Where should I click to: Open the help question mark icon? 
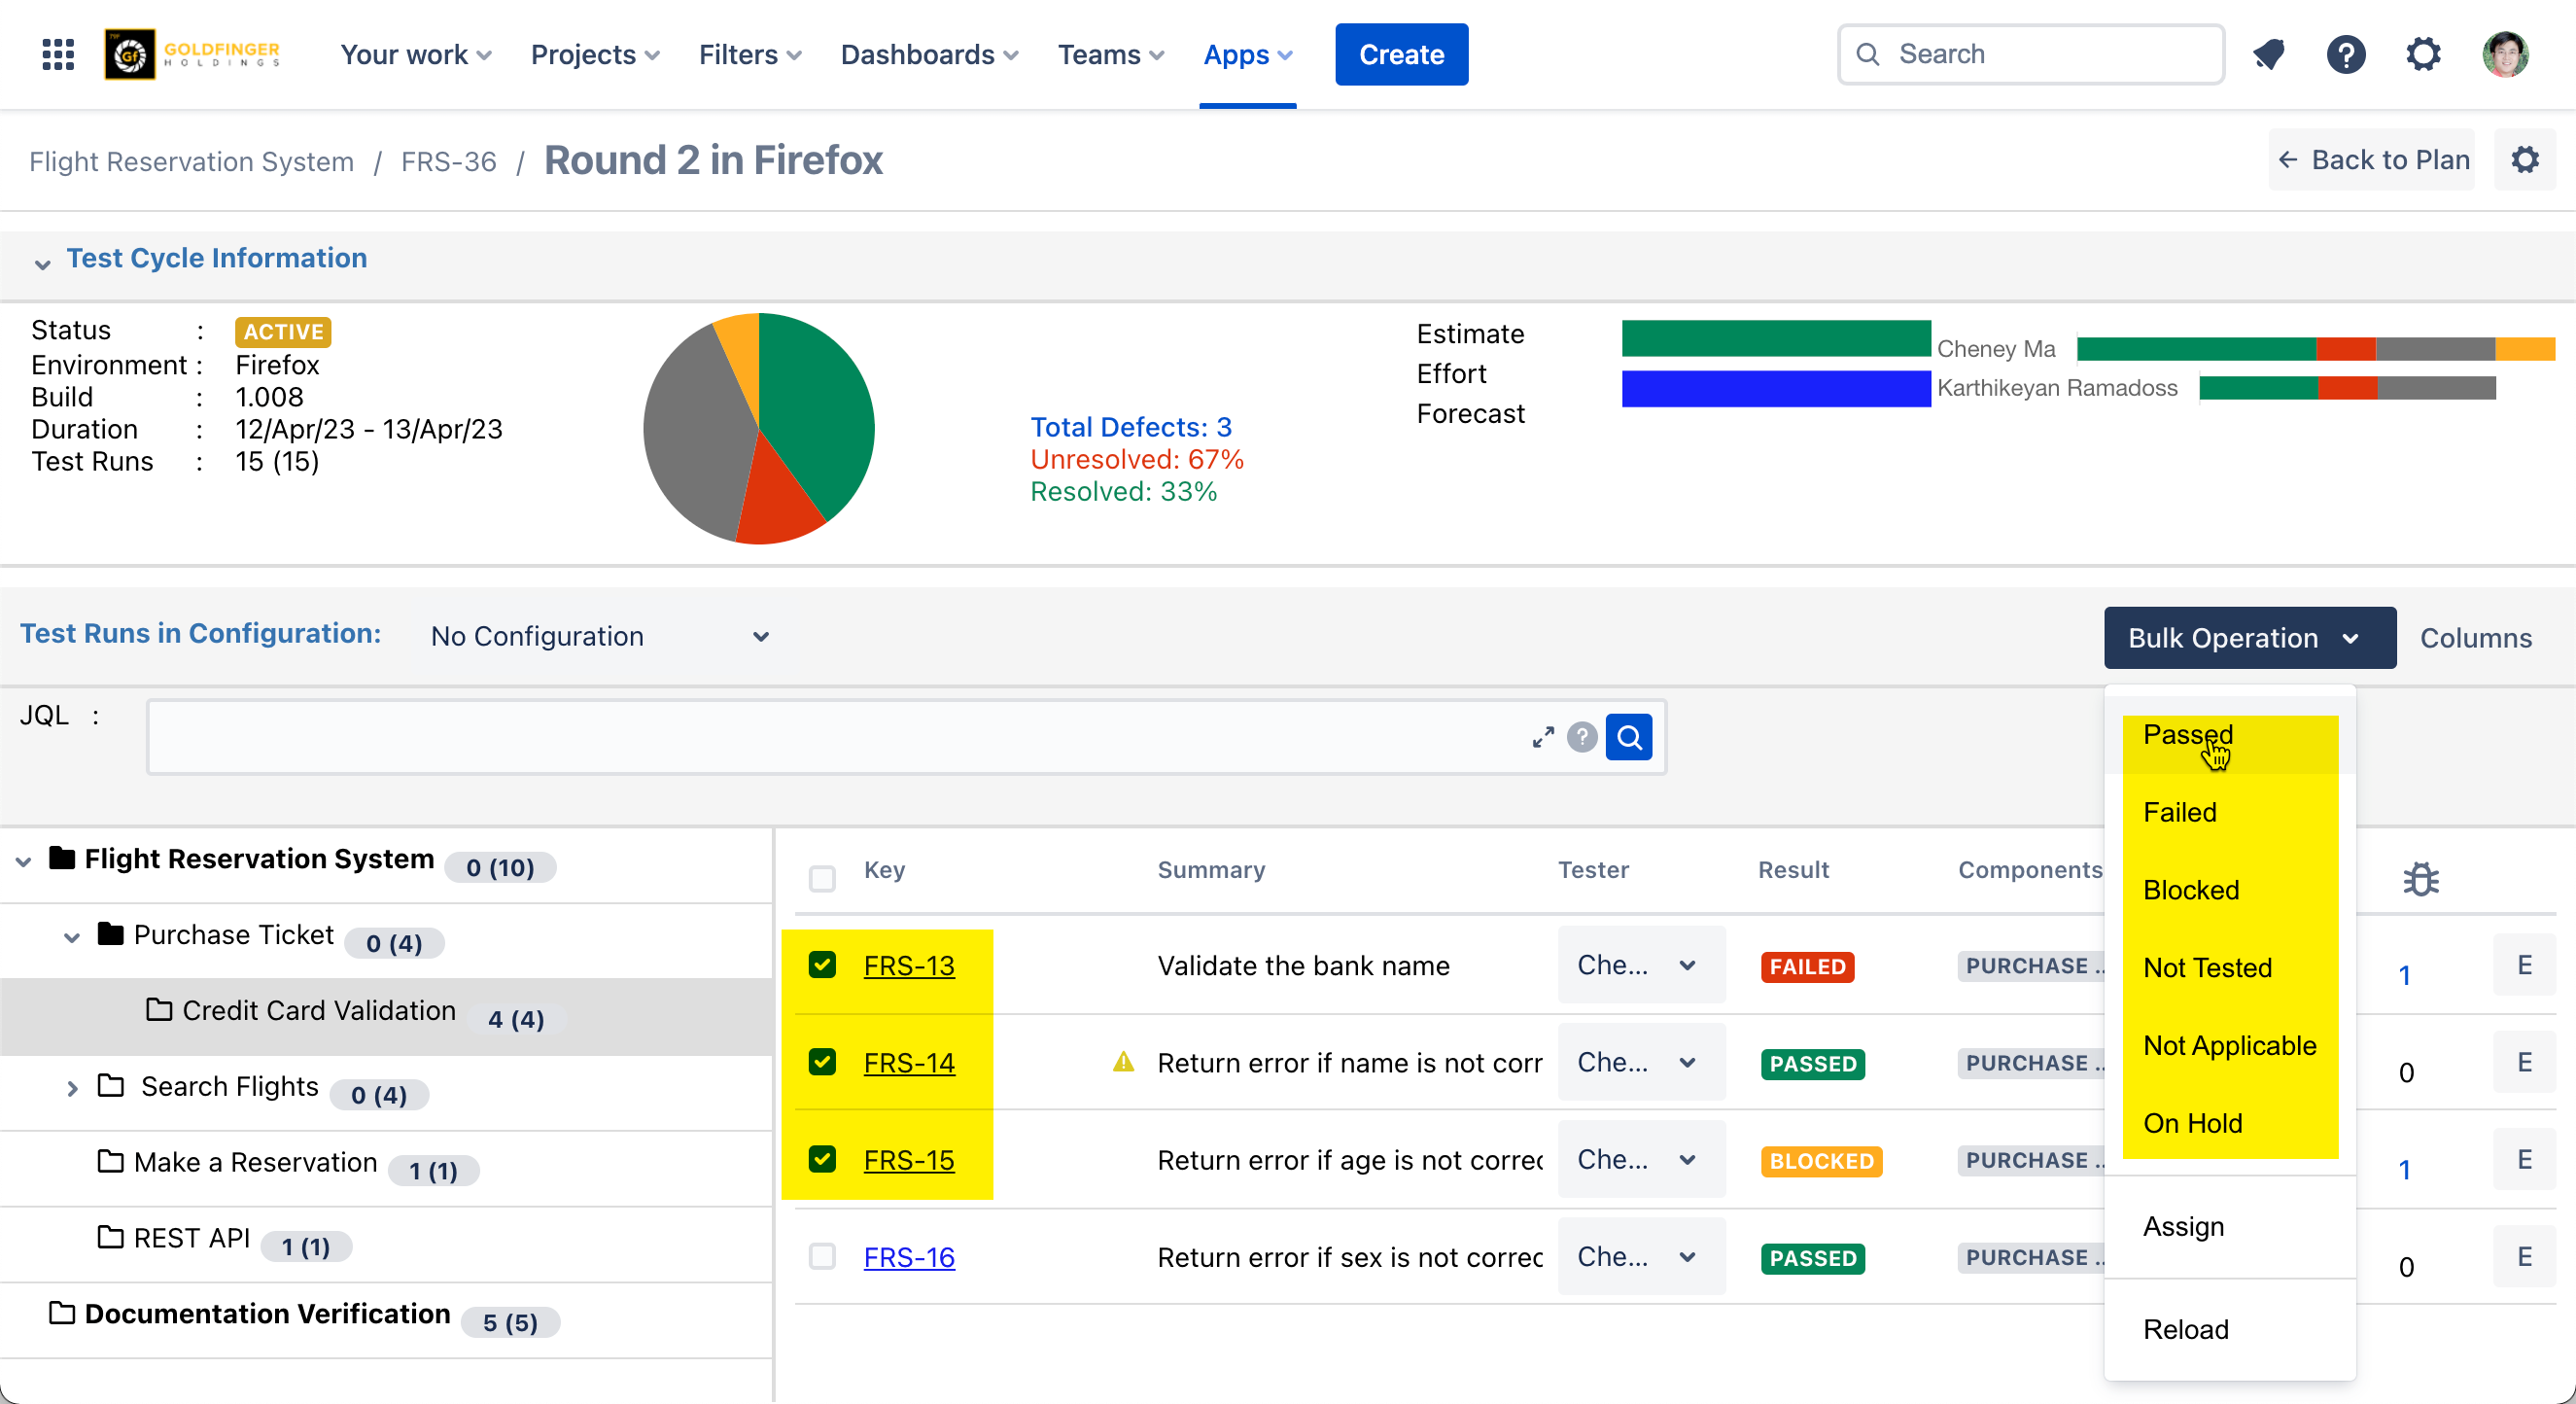pos(2345,54)
